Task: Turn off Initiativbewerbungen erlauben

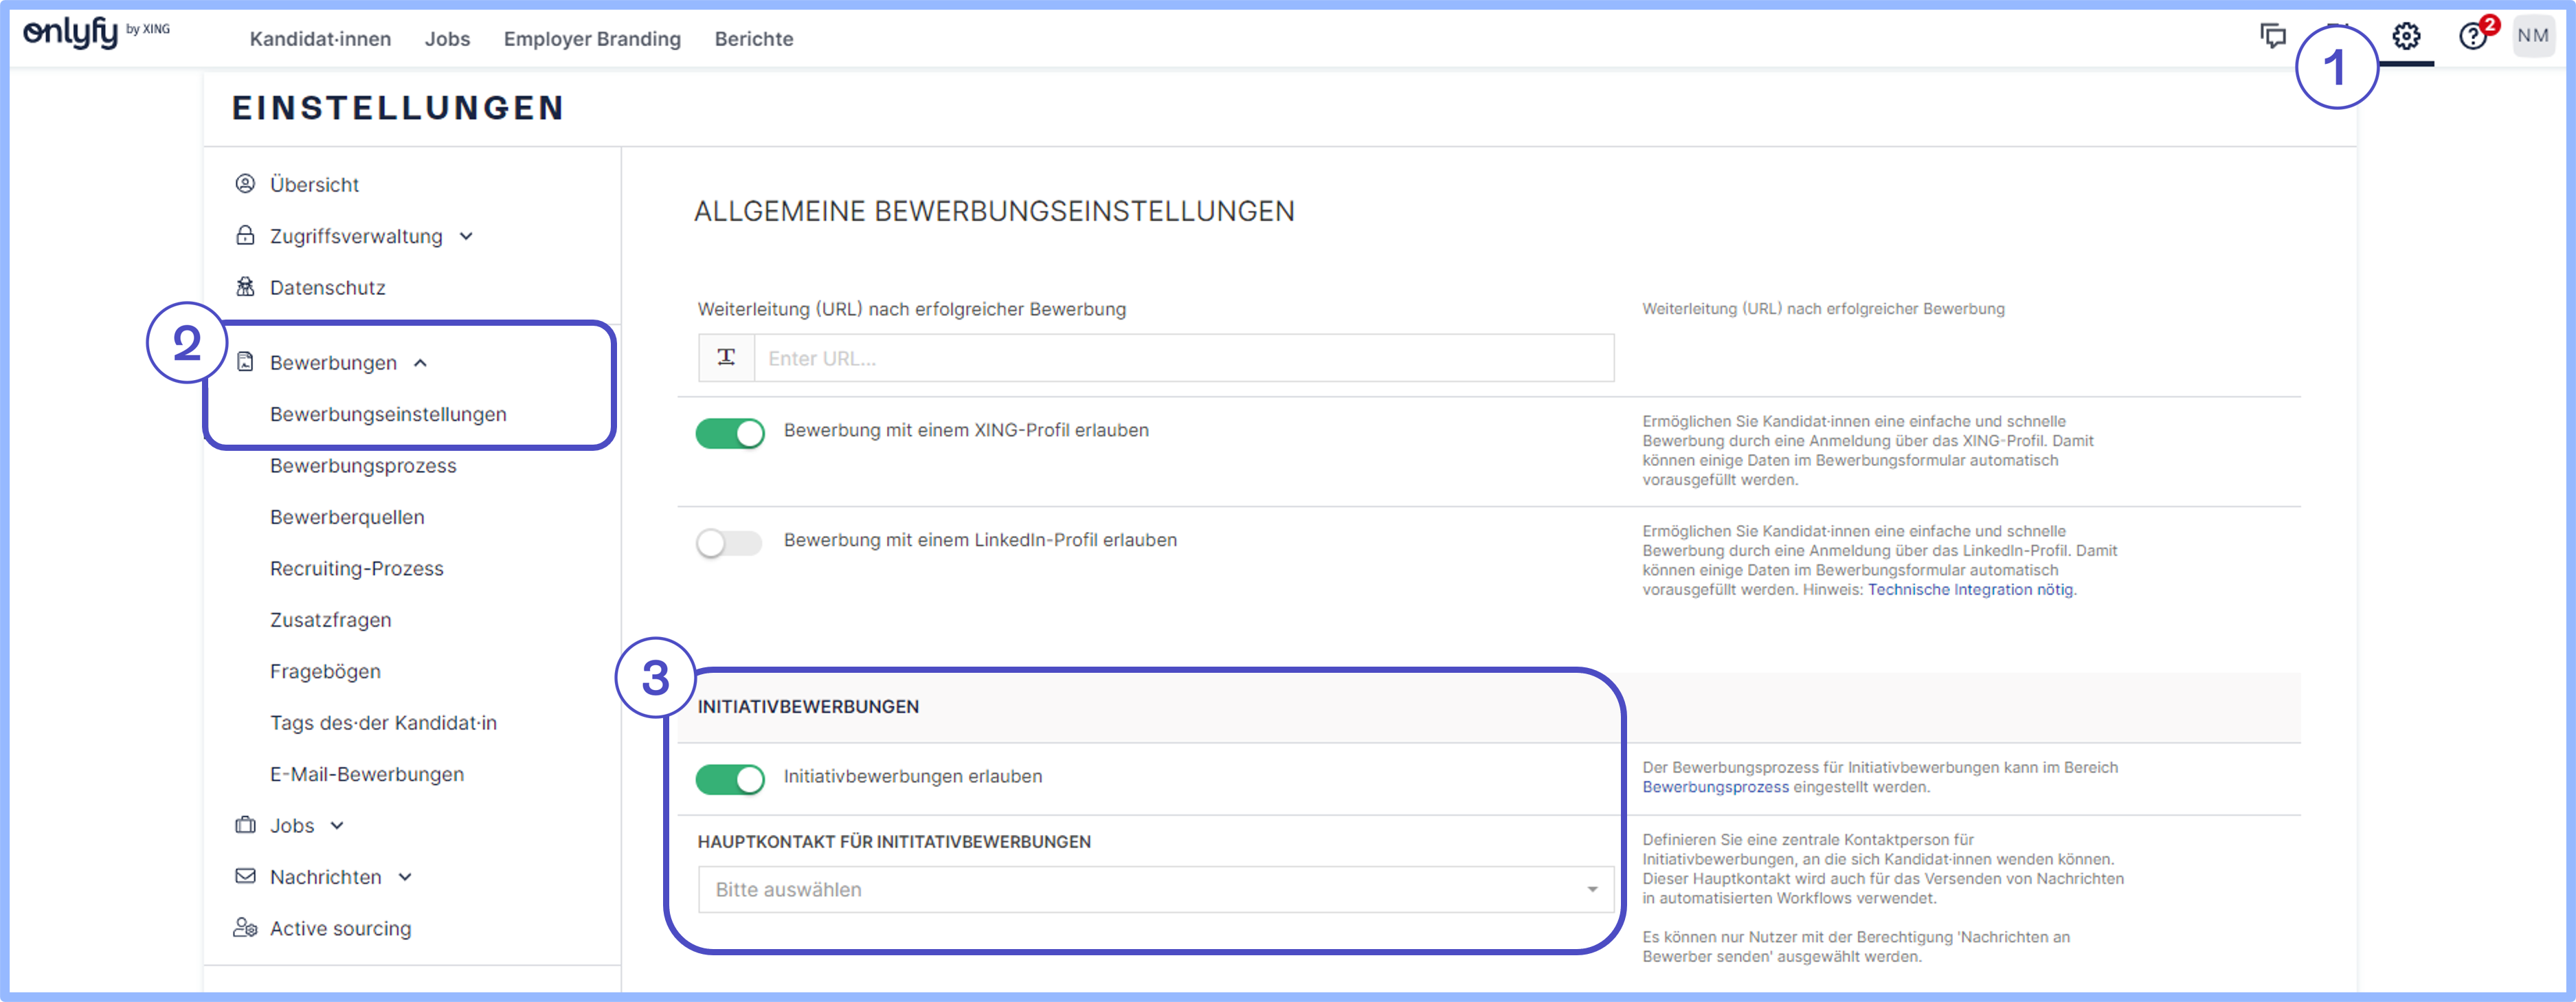Action: [730, 779]
